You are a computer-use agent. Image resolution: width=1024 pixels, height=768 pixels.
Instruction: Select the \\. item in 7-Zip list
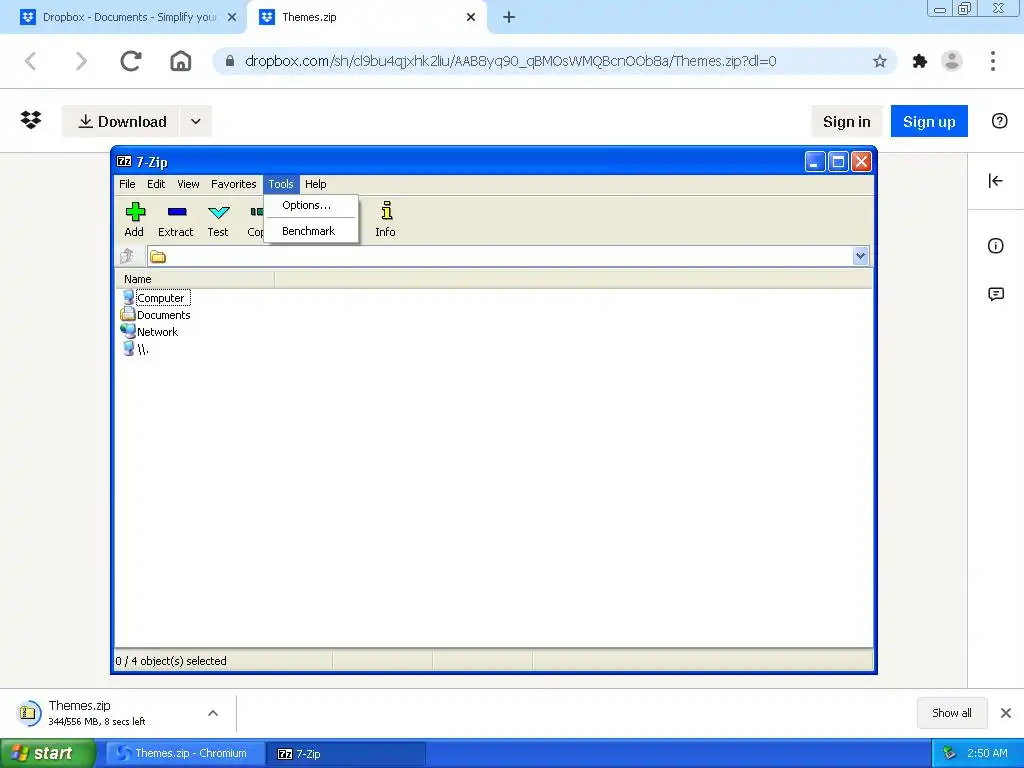[136, 349]
